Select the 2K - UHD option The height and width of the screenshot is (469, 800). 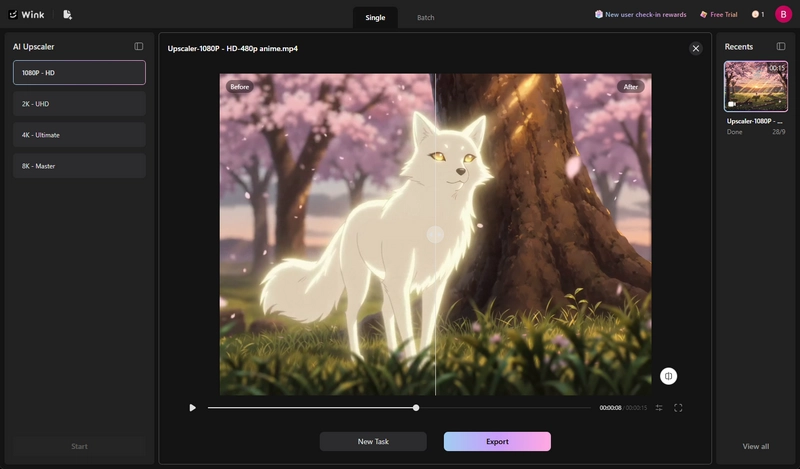[79, 104]
